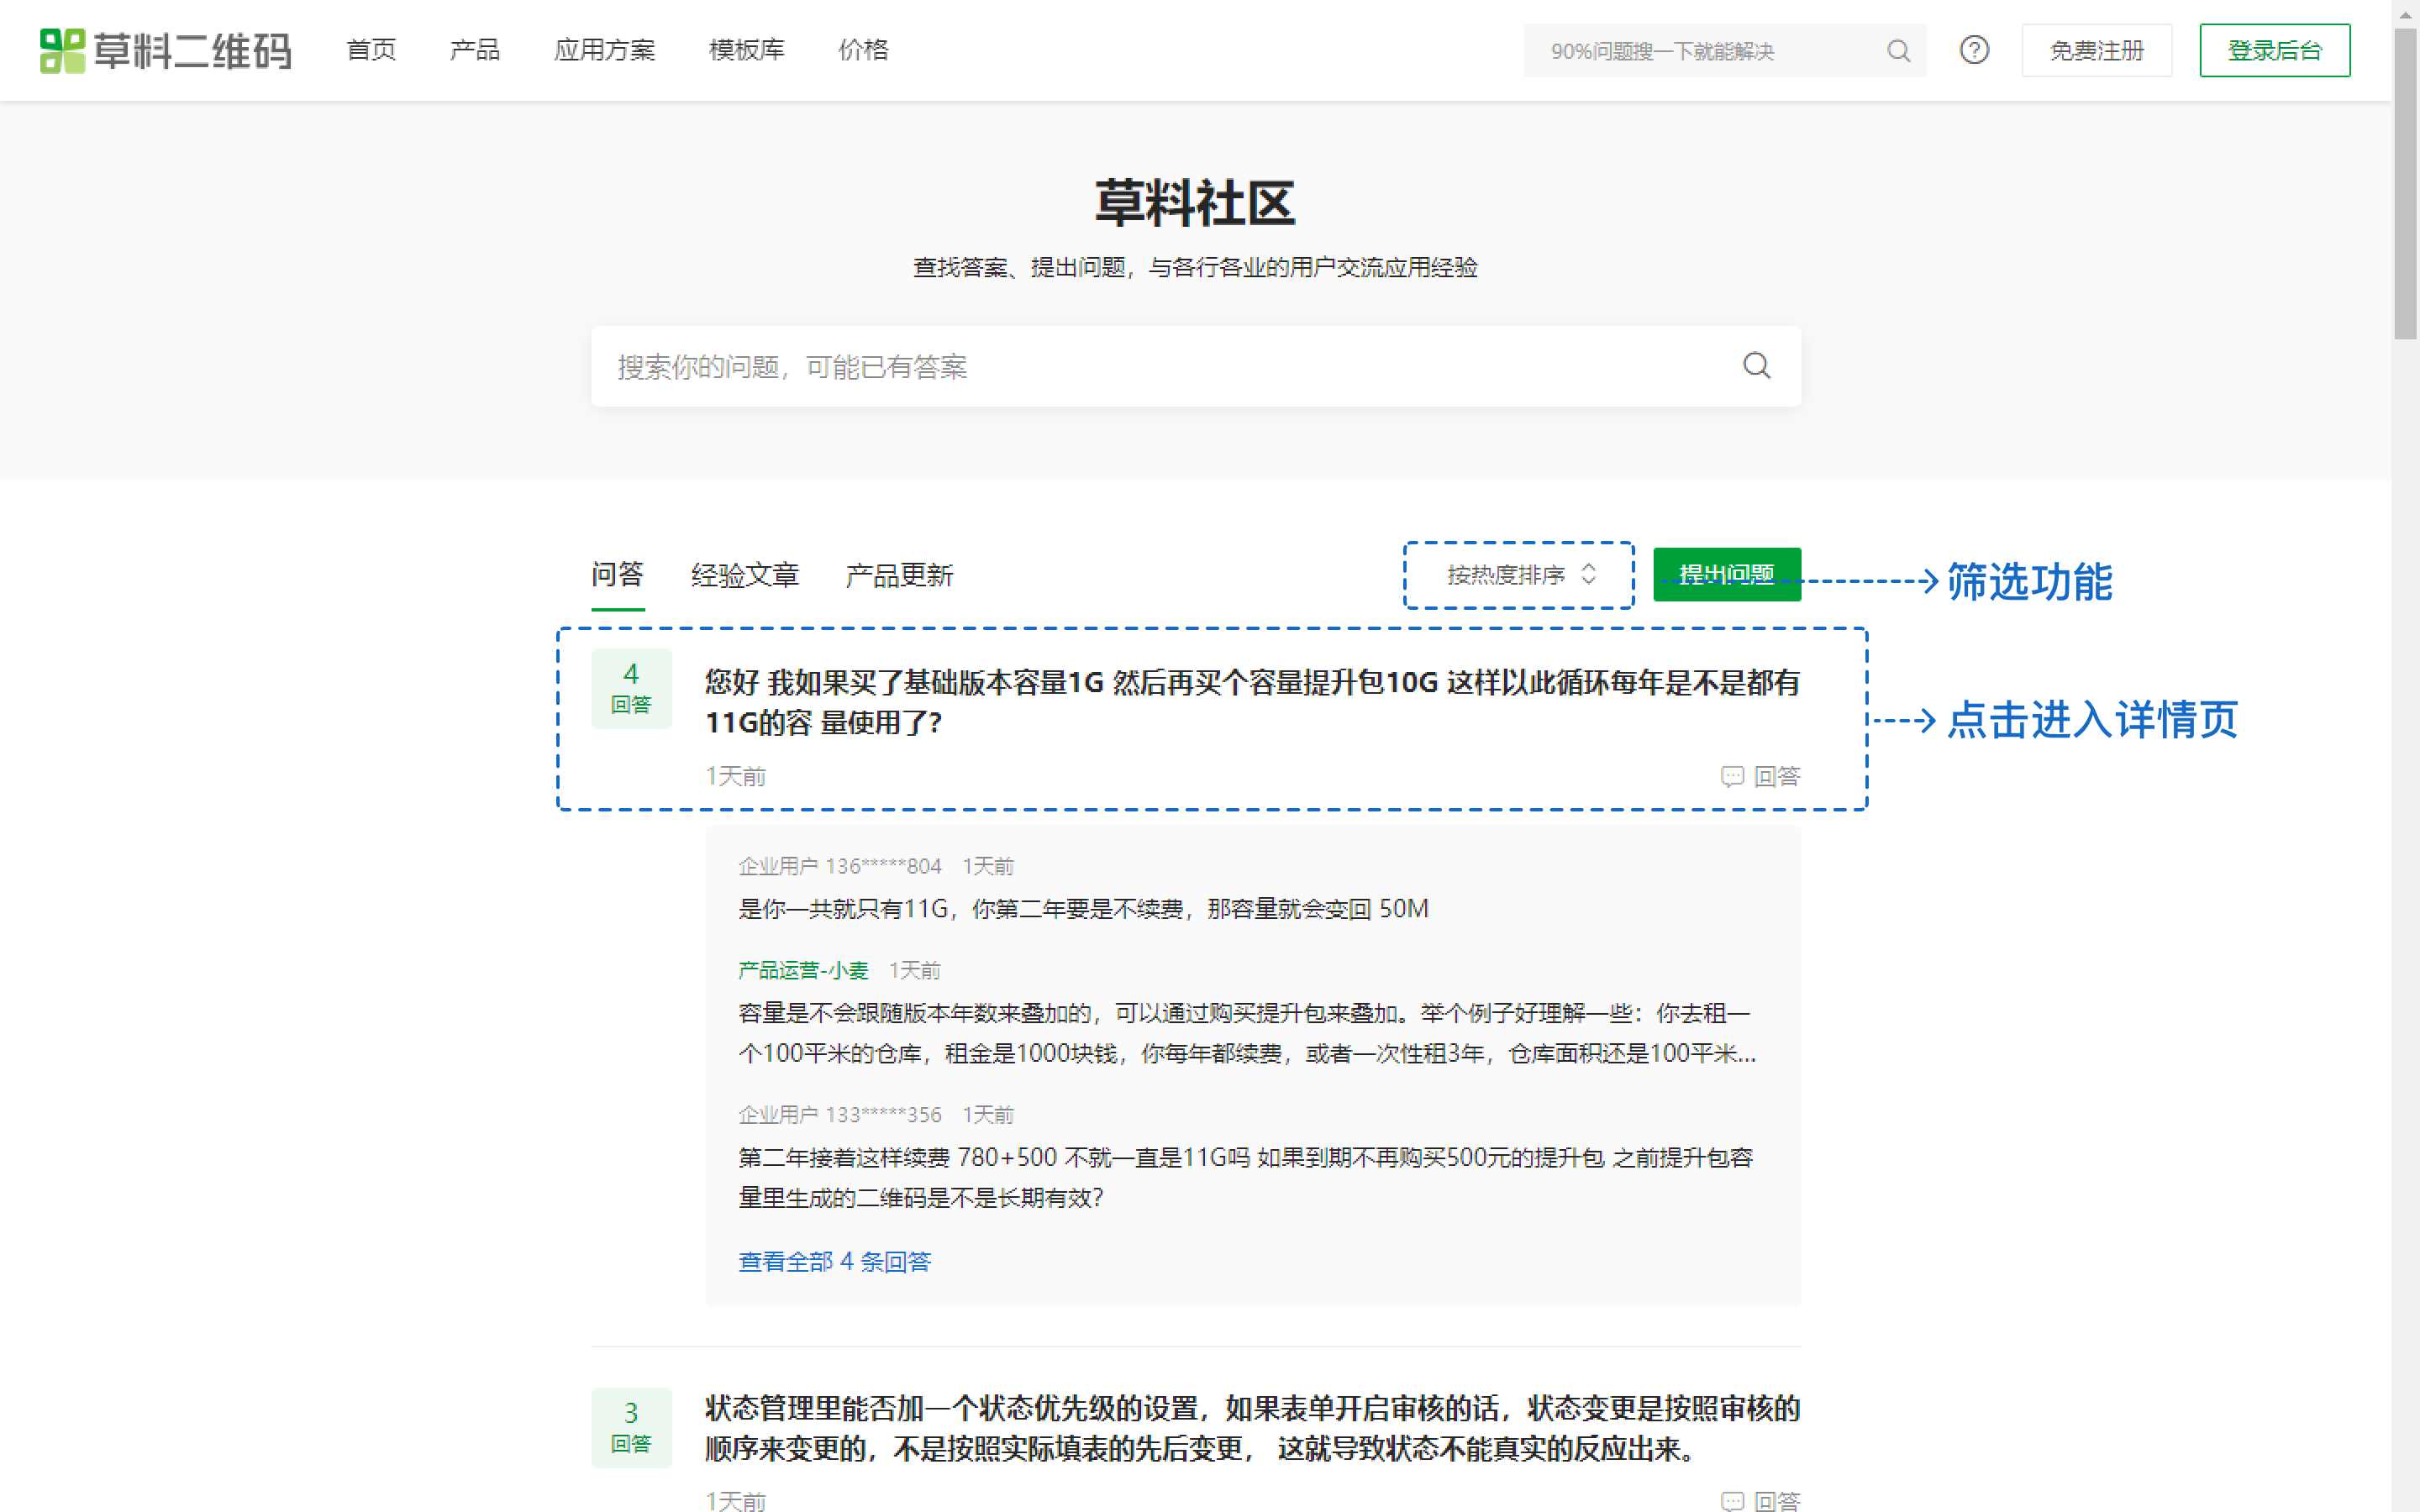The height and width of the screenshot is (1512, 2420).
Task: Click 回答 reply icon on 状态管理 question
Action: (x=1760, y=1500)
